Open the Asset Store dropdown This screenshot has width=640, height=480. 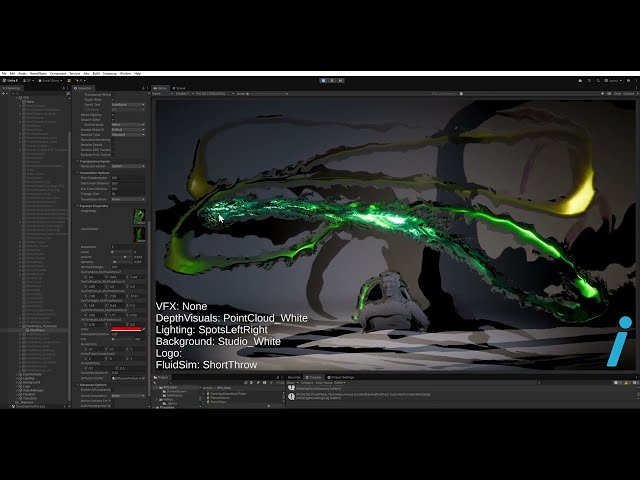coord(49,81)
